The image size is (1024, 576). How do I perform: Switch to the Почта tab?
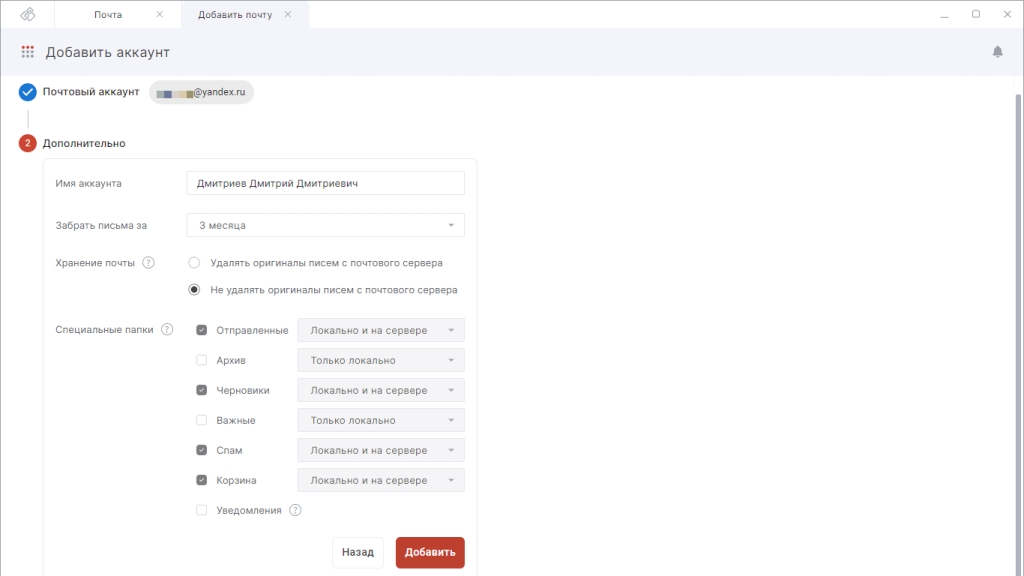108,15
